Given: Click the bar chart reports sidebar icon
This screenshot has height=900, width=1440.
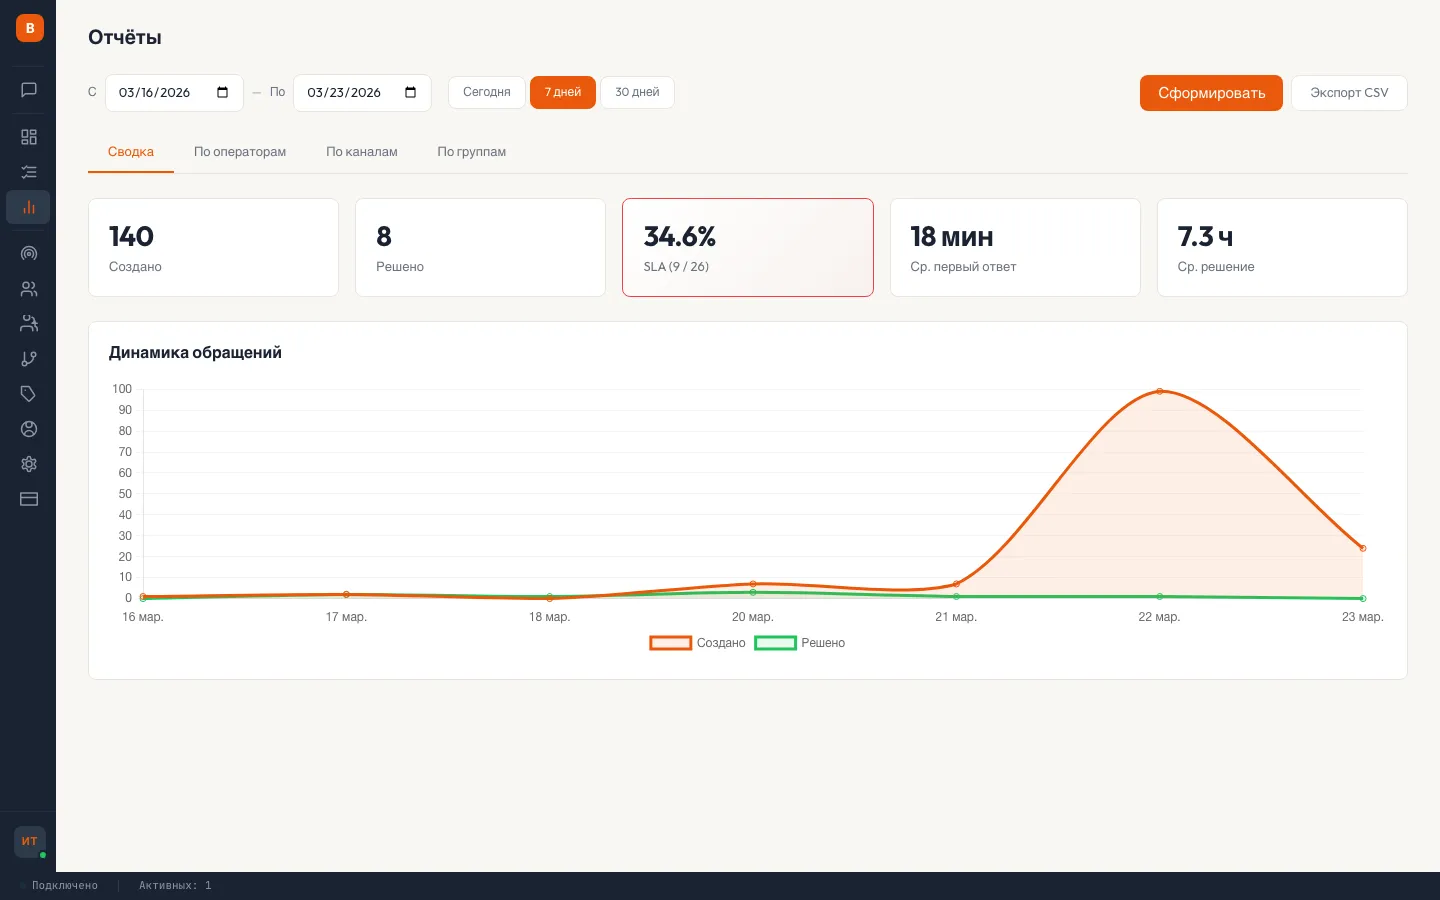Looking at the screenshot, I should tap(29, 207).
